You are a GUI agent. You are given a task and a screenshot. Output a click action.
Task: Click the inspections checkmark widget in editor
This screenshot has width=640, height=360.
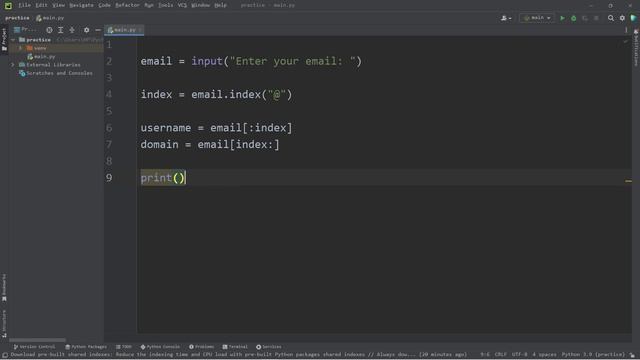click(x=626, y=41)
